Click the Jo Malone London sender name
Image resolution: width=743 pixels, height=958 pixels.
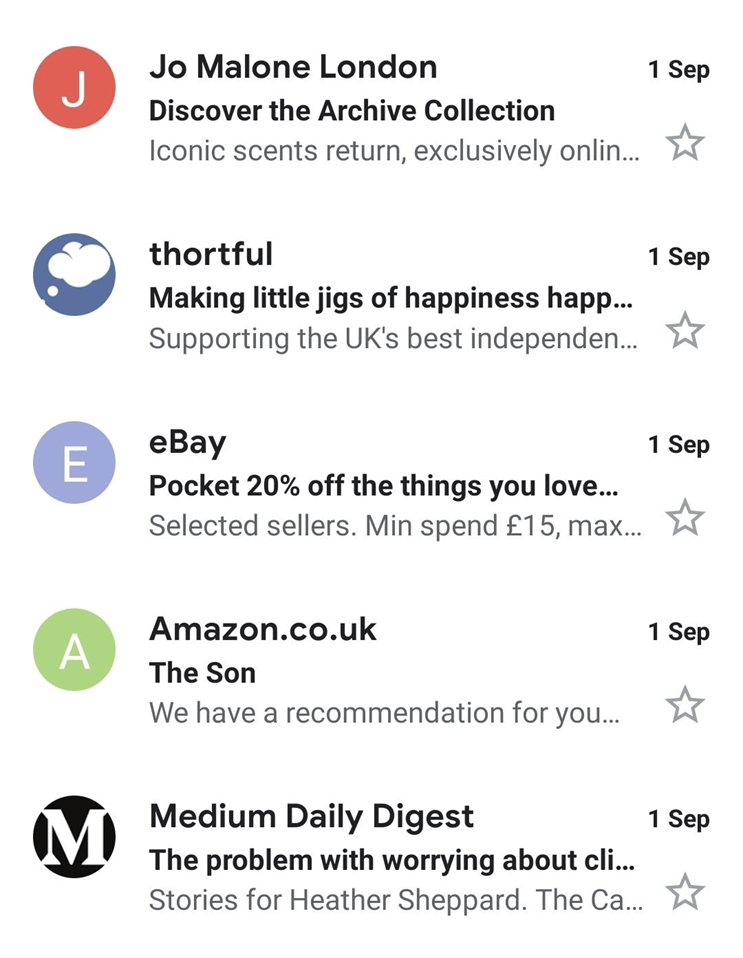(x=293, y=68)
